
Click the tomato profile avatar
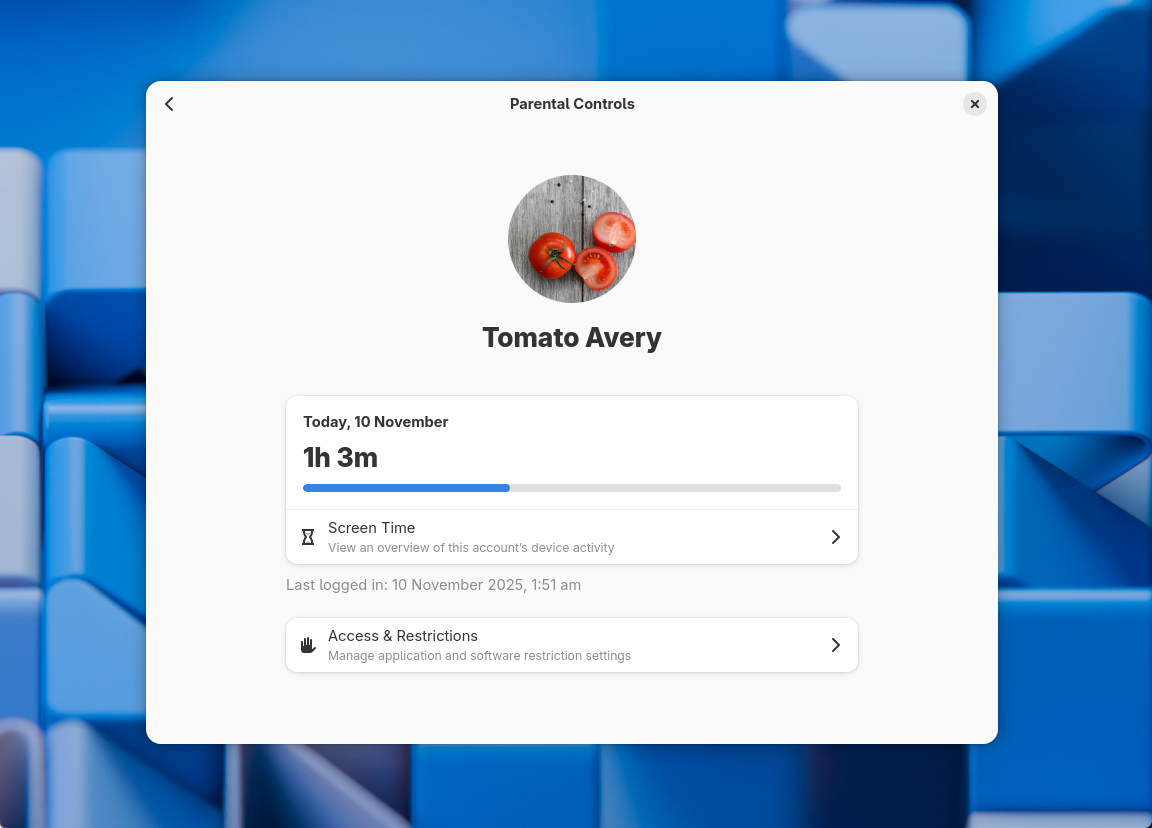(x=572, y=239)
